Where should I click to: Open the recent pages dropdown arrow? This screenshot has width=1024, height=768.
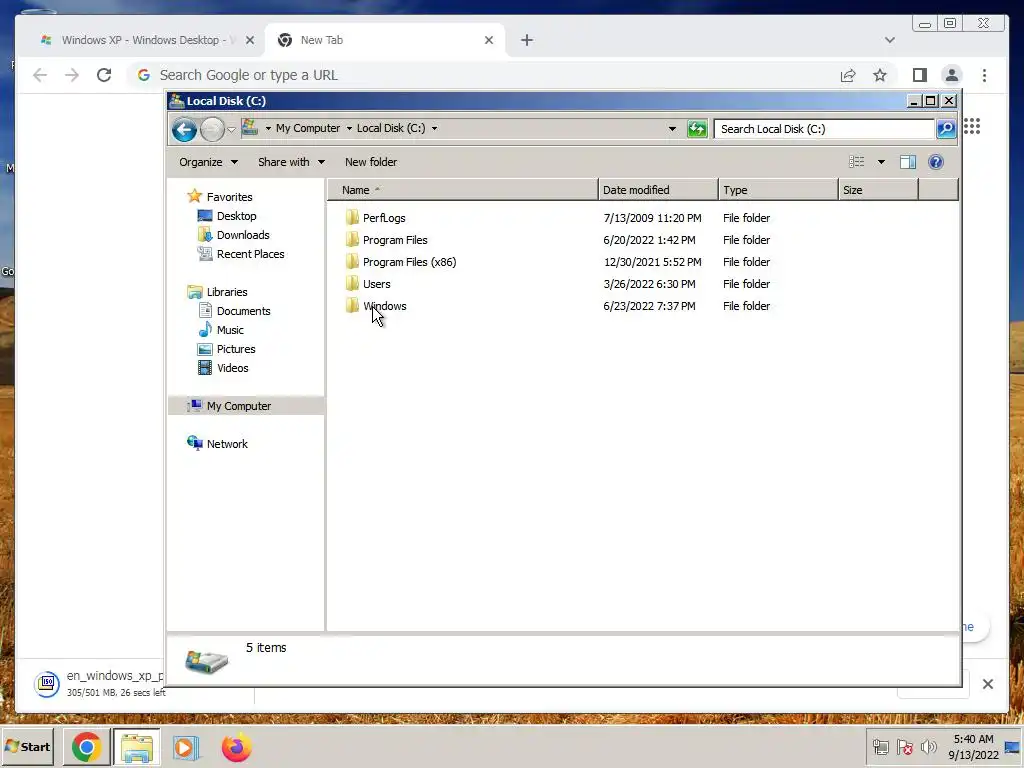tap(231, 129)
